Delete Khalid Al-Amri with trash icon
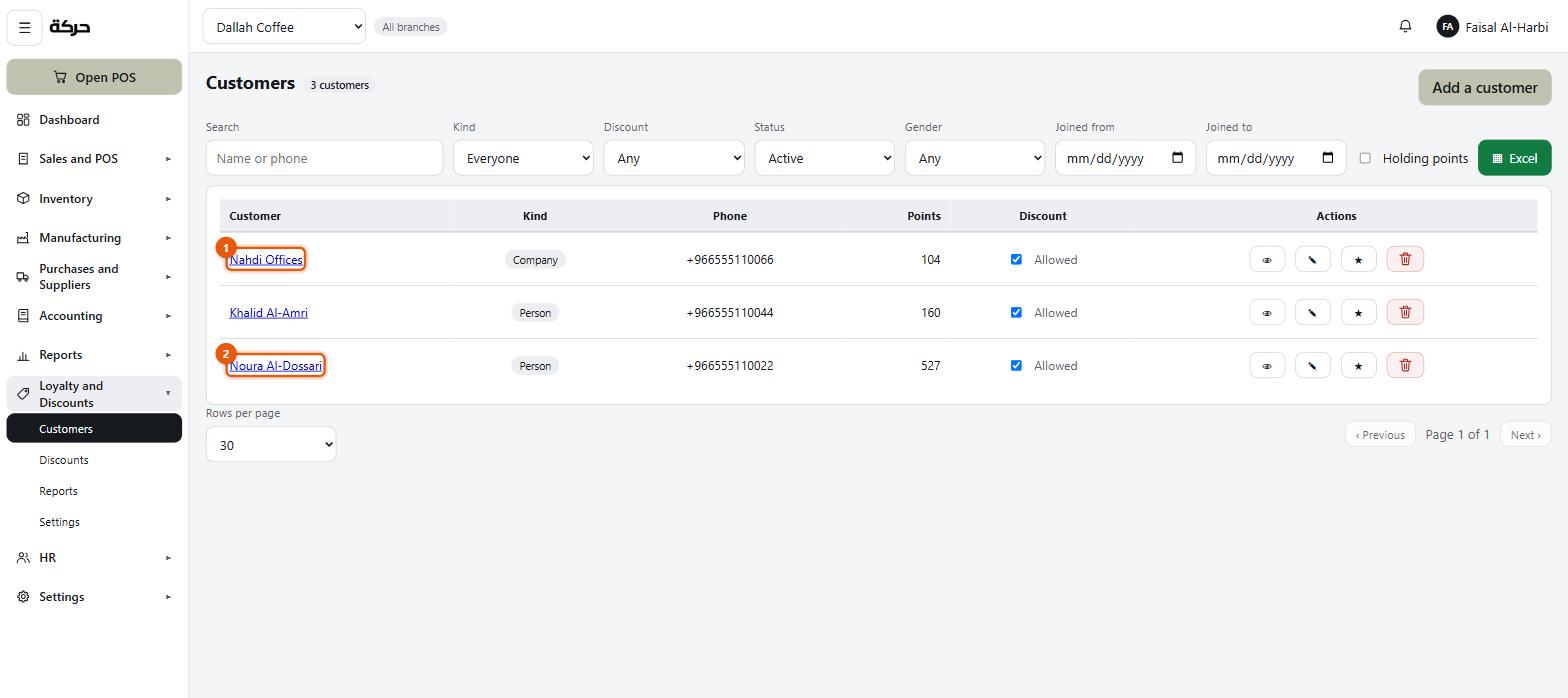Viewport: 1568px width, 698px height. click(x=1405, y=312)
